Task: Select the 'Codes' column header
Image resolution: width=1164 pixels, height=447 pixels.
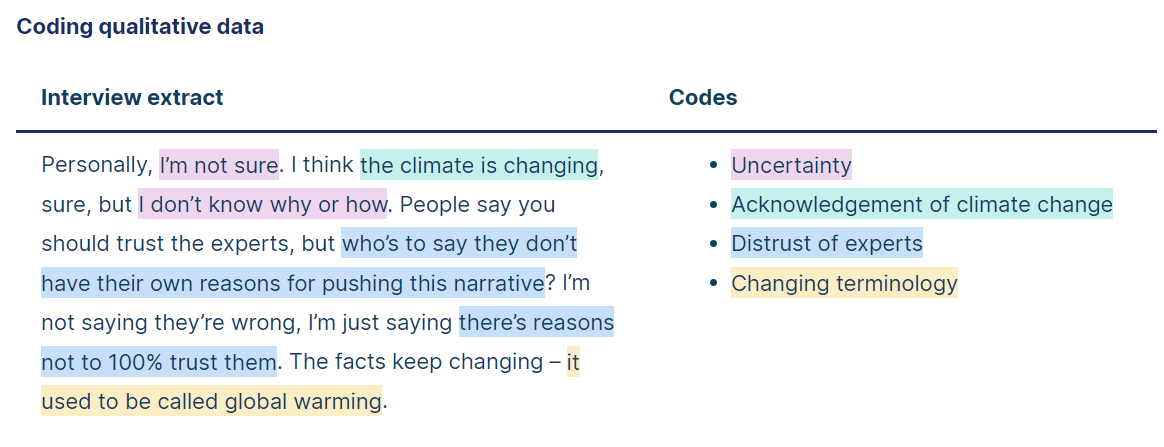Action: (x=703, y=97)
